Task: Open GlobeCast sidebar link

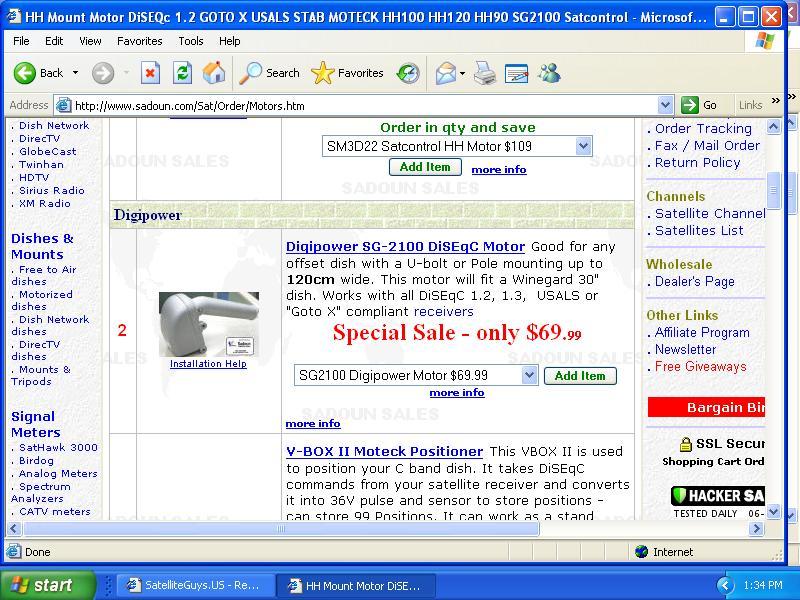Action: point(48,152)
